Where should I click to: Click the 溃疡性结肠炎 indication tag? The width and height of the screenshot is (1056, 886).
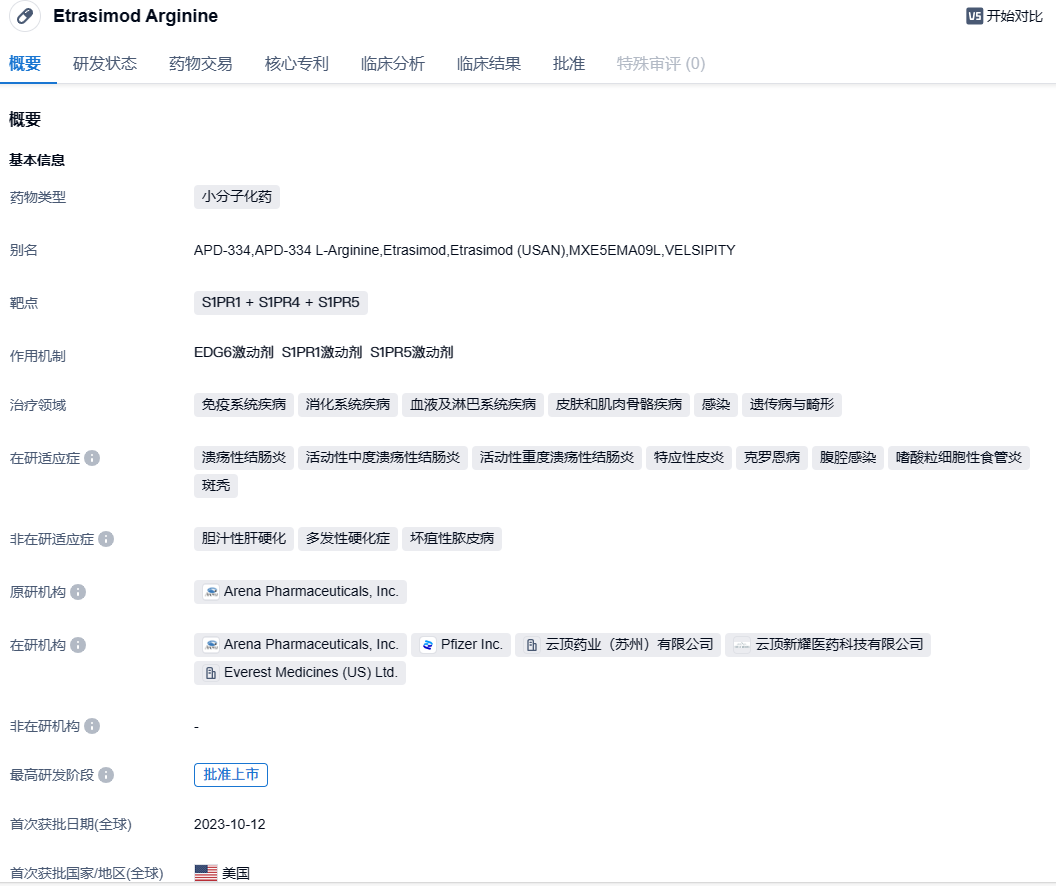click(x=244, y=458)
